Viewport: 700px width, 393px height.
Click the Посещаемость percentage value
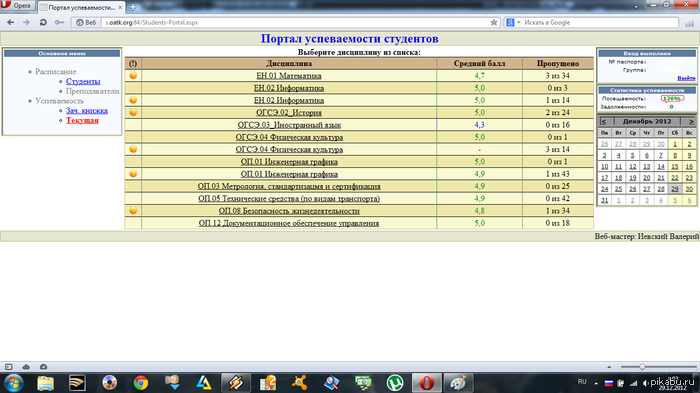pos(672,99)
